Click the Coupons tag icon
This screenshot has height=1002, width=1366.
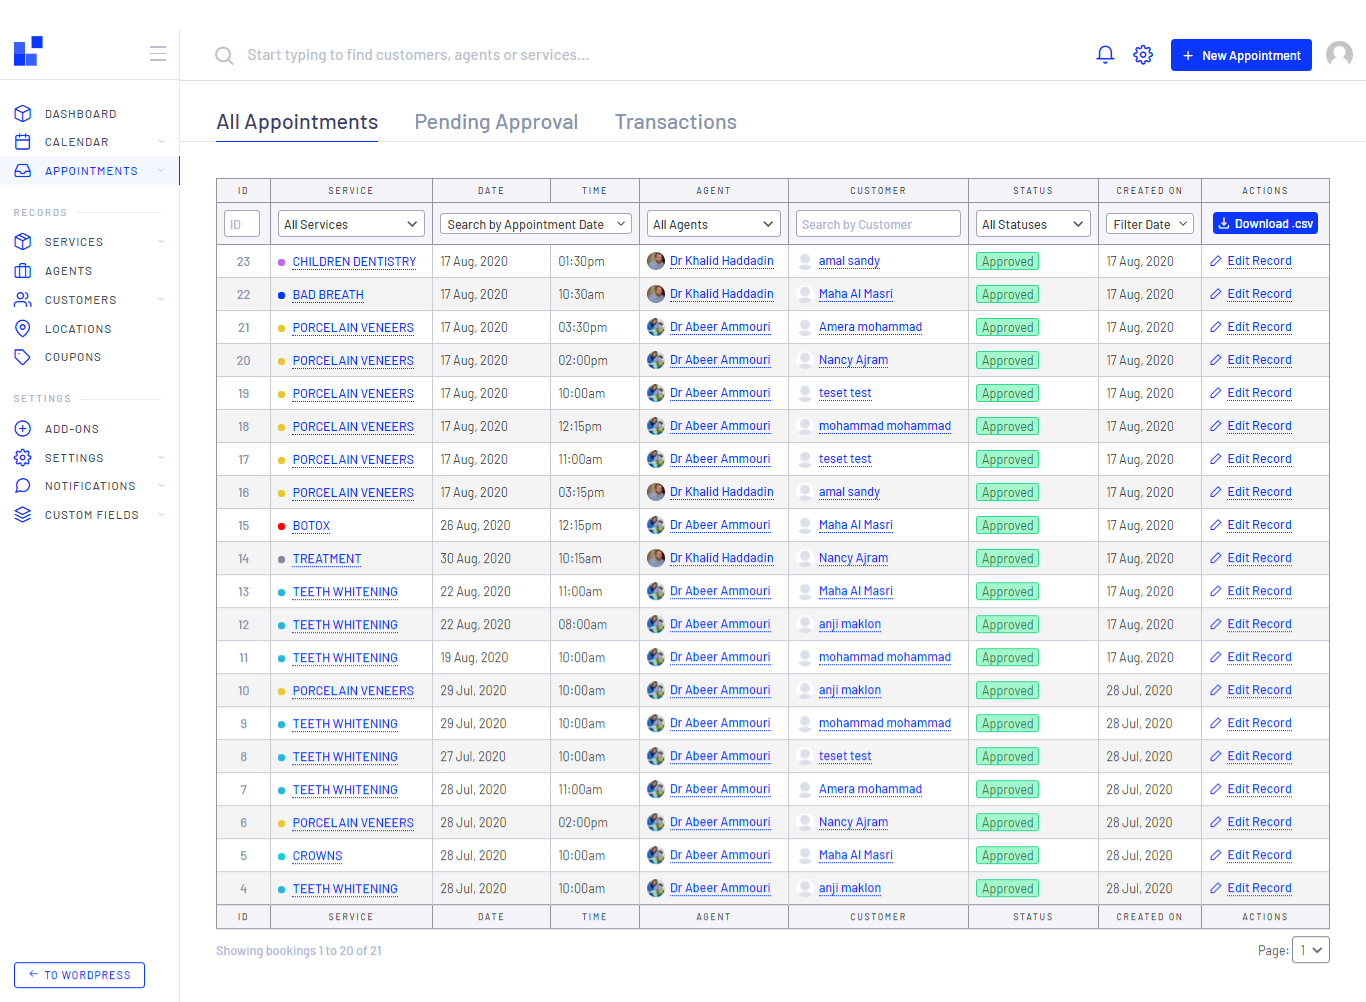(23, 357)
